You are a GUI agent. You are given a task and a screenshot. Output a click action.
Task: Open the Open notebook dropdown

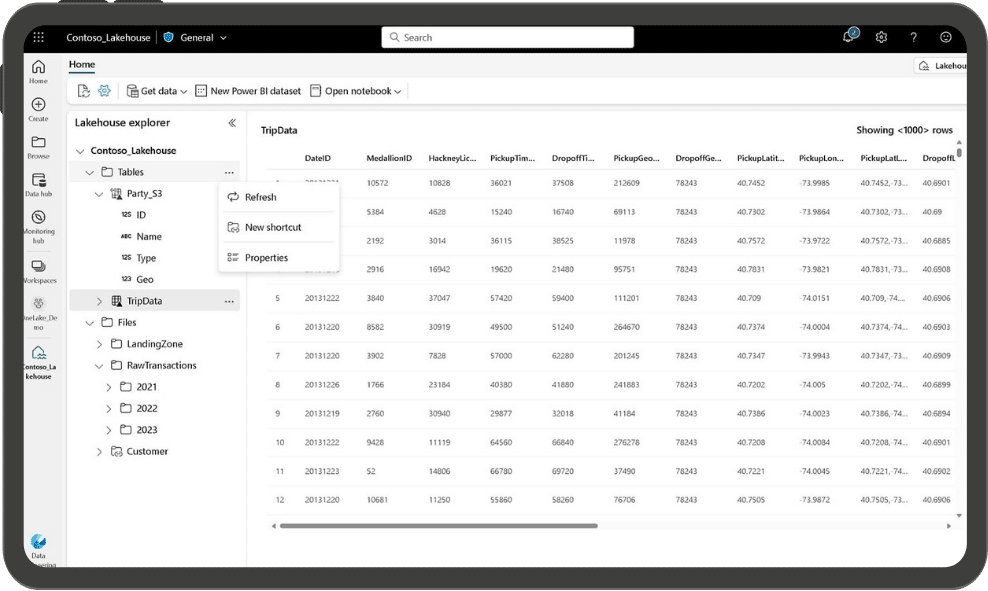click(355, 91)
